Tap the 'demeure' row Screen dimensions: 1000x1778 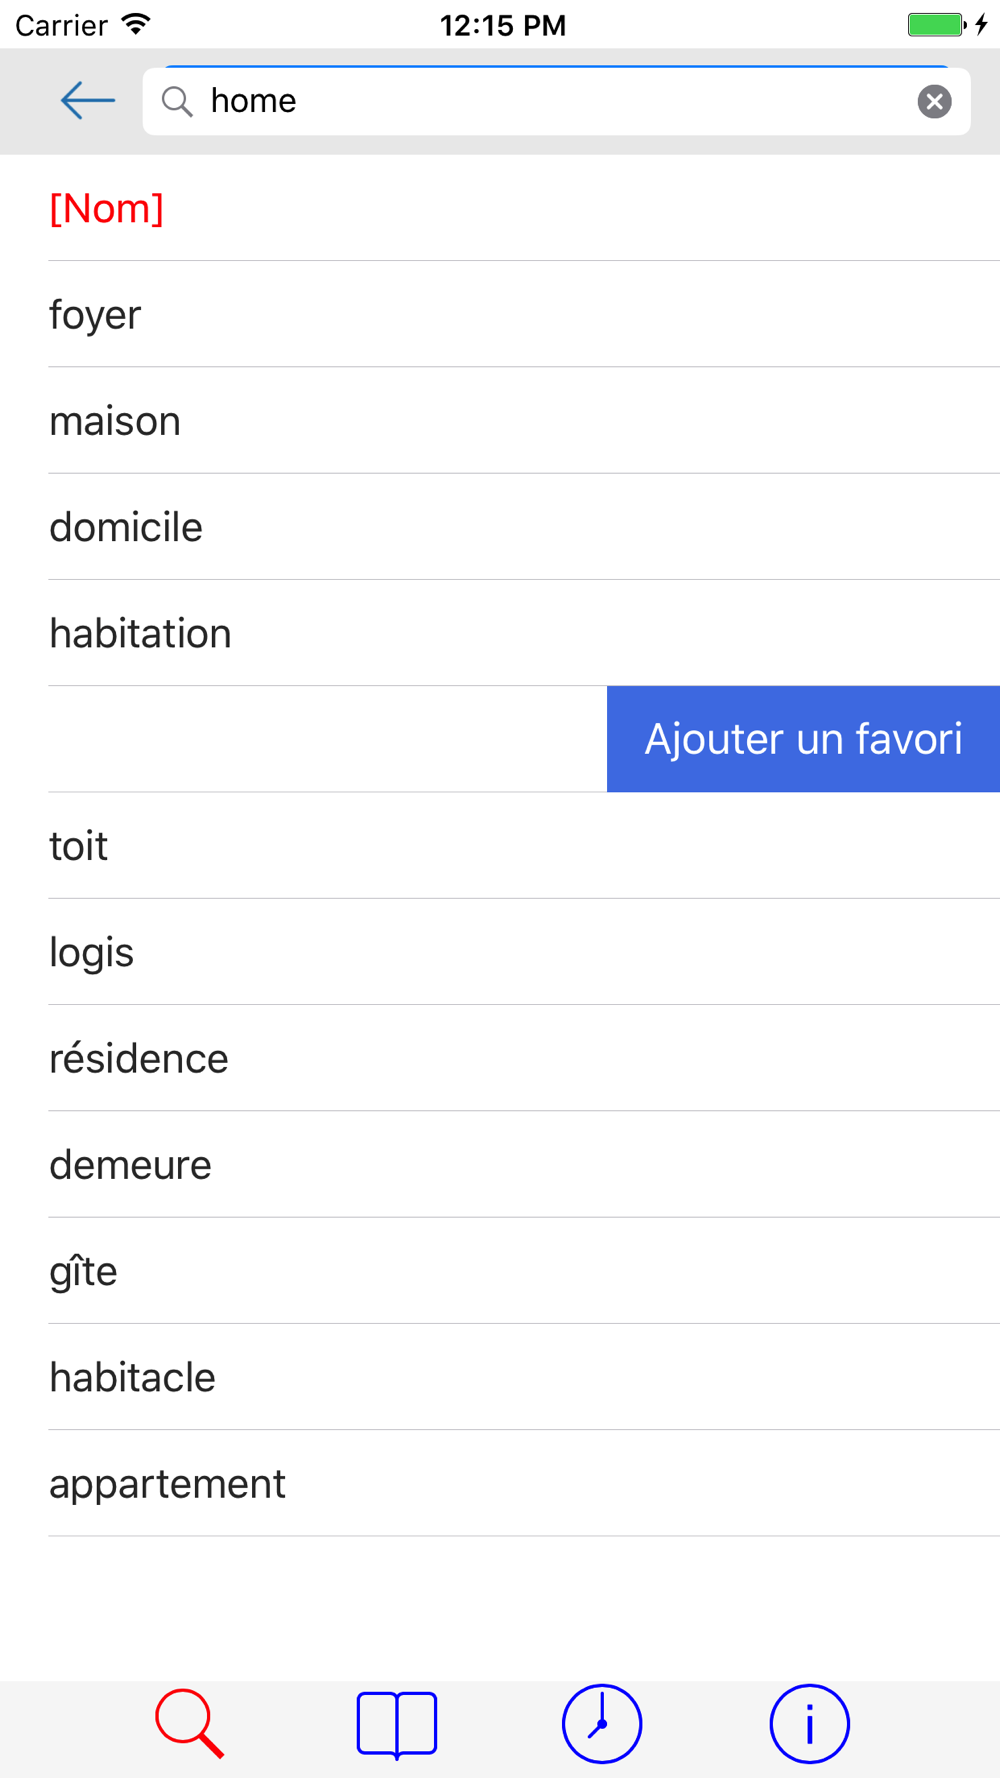pyautogui.click(x=524, y=1165)
